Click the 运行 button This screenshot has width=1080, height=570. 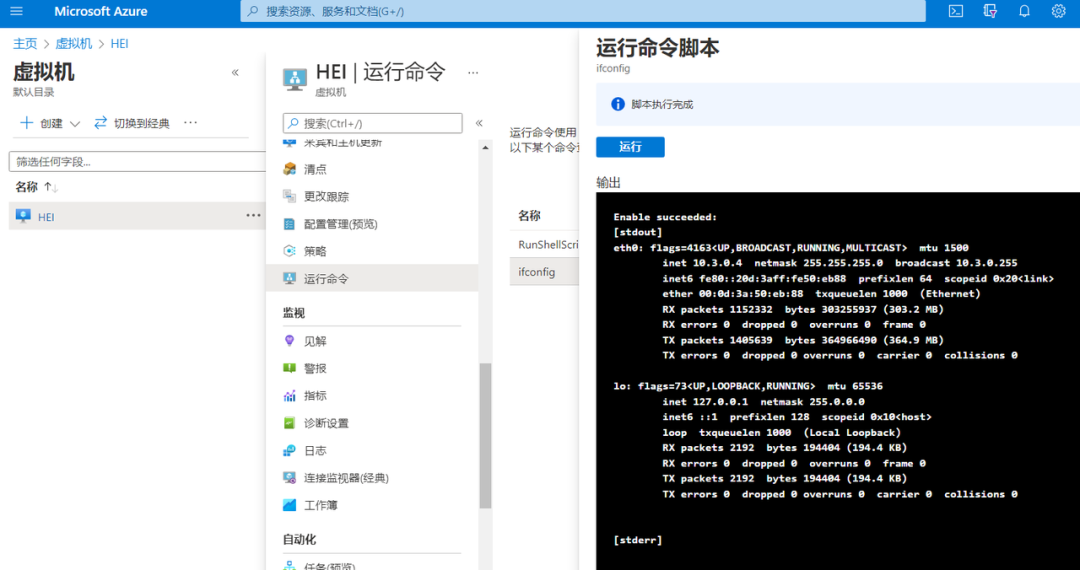[x=630, y=147]
